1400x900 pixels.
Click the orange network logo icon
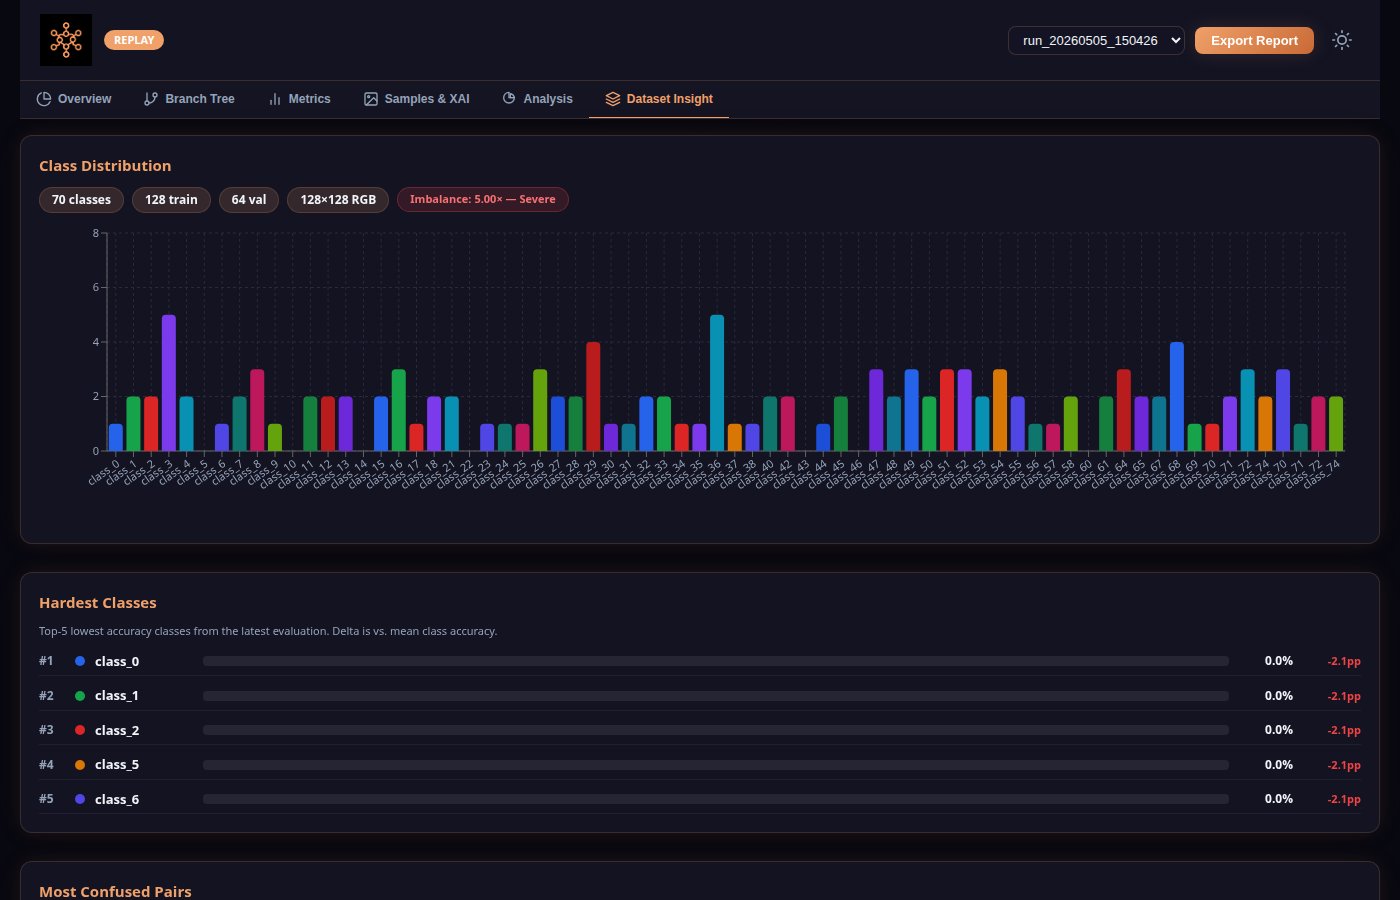66,40
